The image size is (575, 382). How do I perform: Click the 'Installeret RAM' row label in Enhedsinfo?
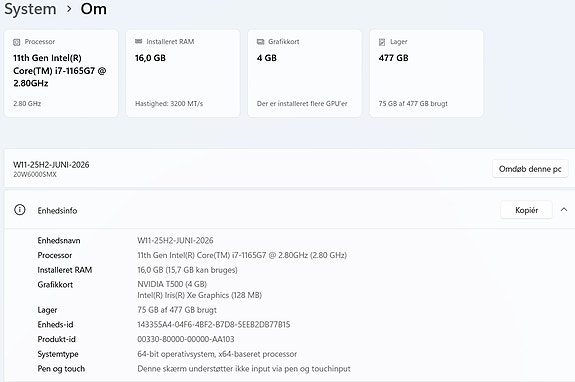65,270
